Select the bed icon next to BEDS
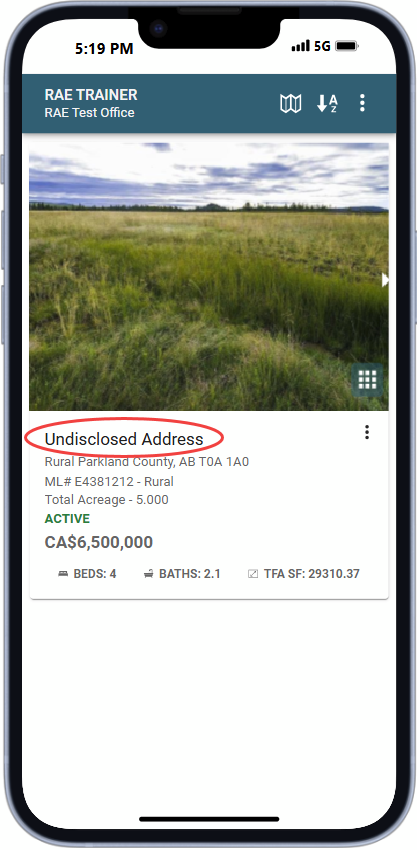417x850 pixels. [x=63, y=574]
